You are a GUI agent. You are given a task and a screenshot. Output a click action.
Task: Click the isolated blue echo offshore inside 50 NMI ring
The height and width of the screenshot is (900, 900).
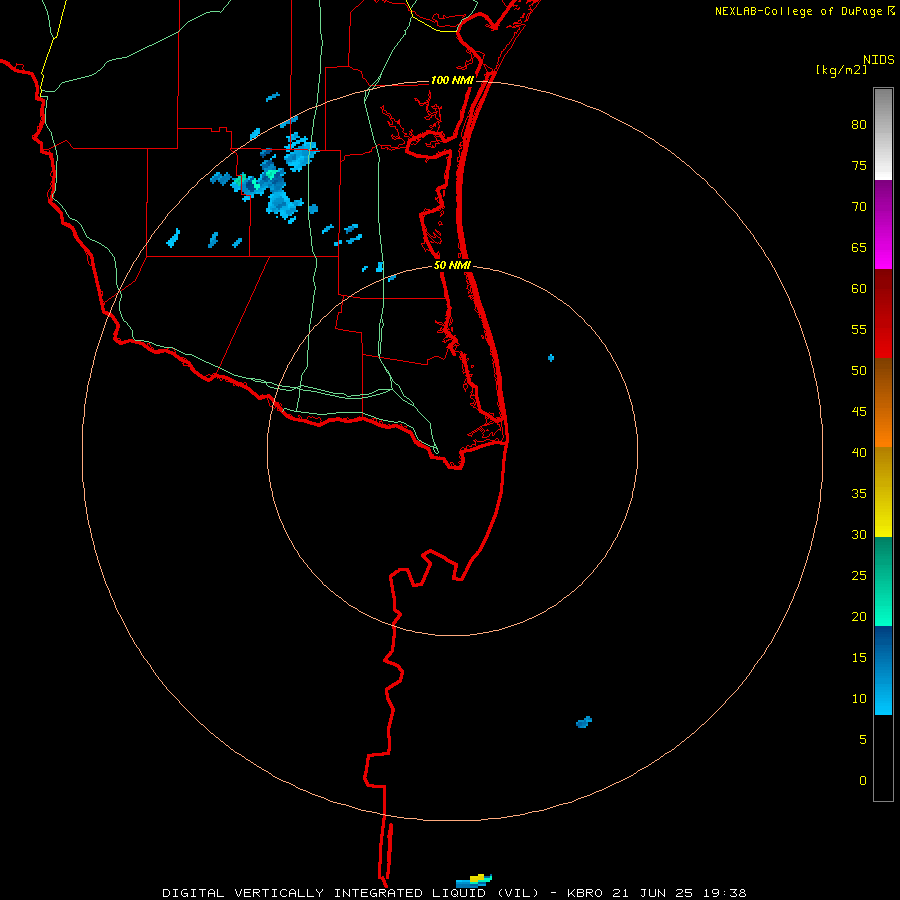[x=551, y=358]
